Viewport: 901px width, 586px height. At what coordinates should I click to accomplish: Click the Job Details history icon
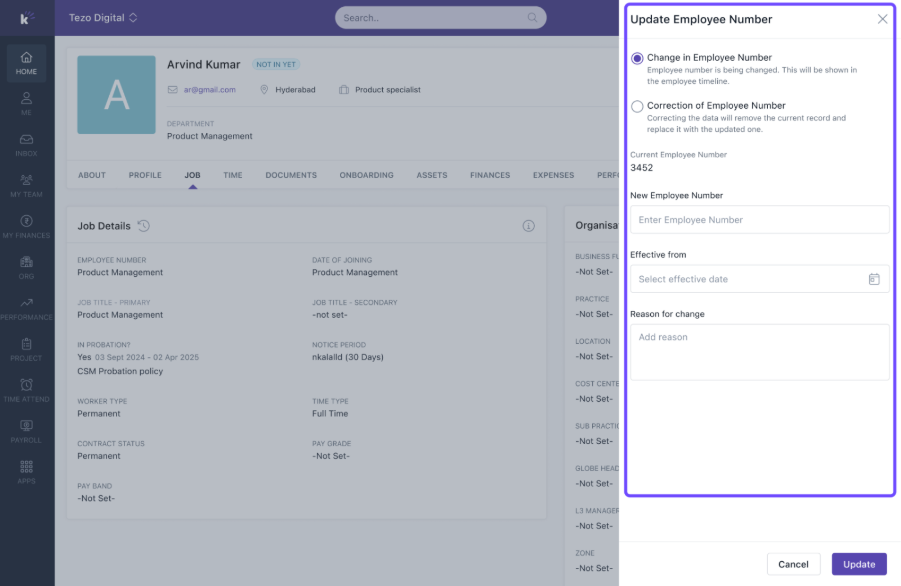tap(144, 226)
